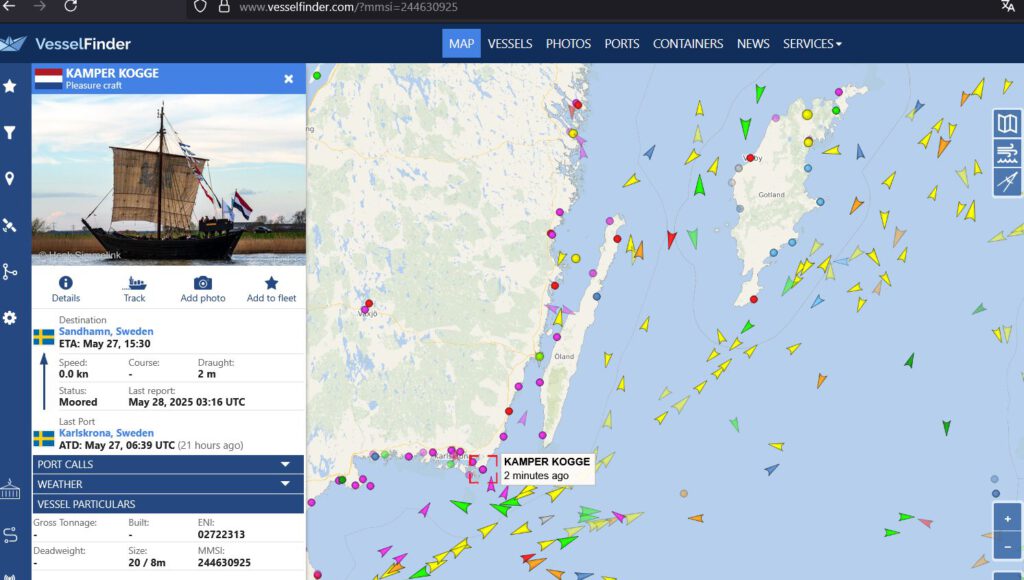Click the shield tracking protection icon
Image resolution: width=1024 pixels, height=580 pixels.
point(200,7)
